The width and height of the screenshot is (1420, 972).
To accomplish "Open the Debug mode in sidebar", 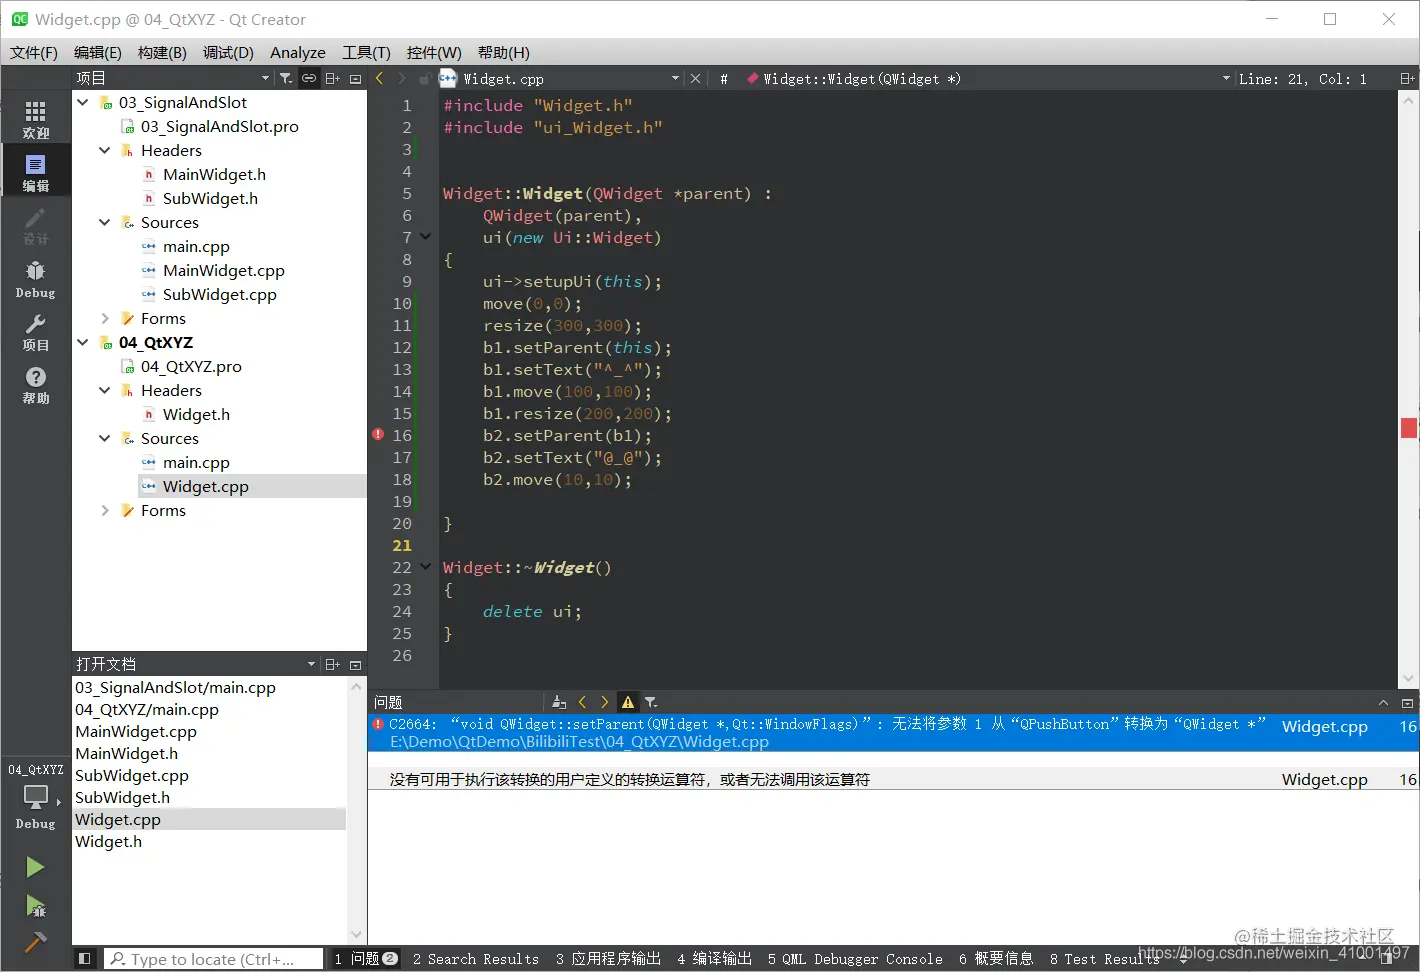I will [36, 279].
